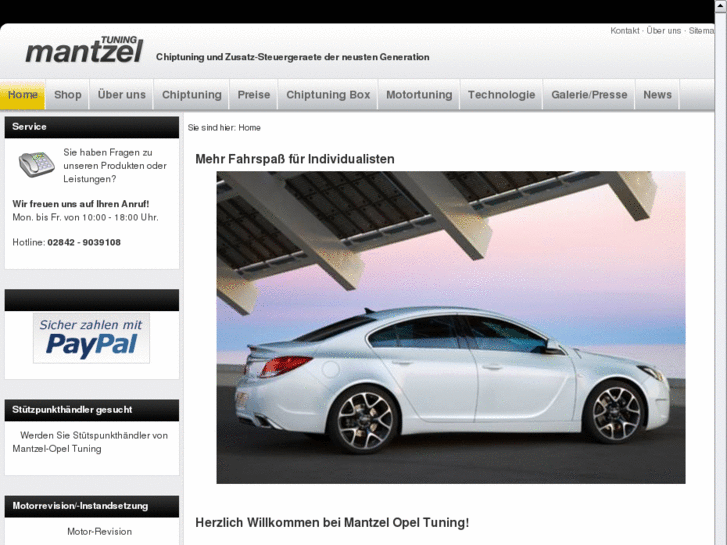The image size is (727, 545).
Task: Click the top-right Über uns link
Action: click(663, 31)
